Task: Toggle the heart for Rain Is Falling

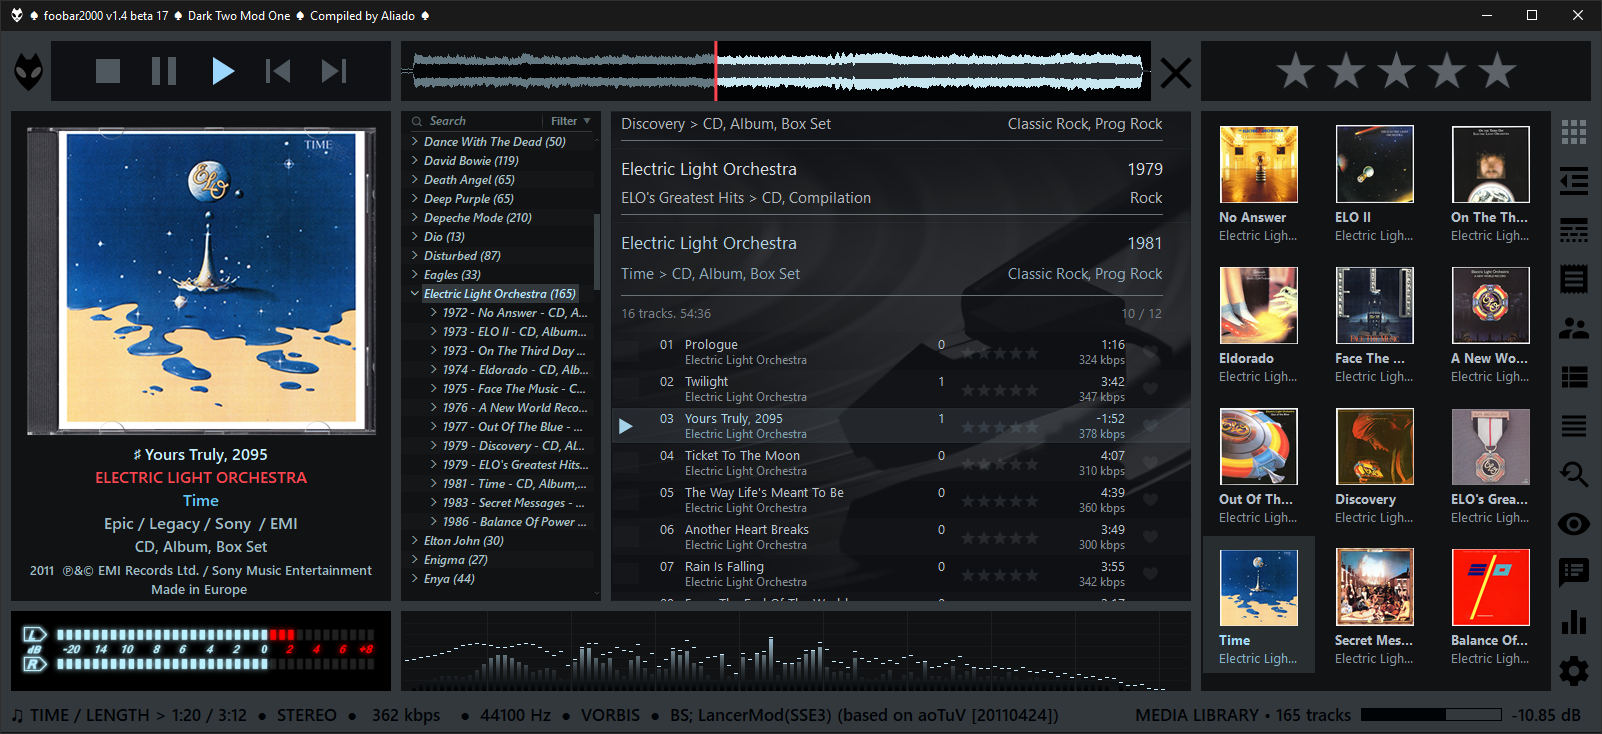Action: pyautogui.click(x=1150, y=574)
